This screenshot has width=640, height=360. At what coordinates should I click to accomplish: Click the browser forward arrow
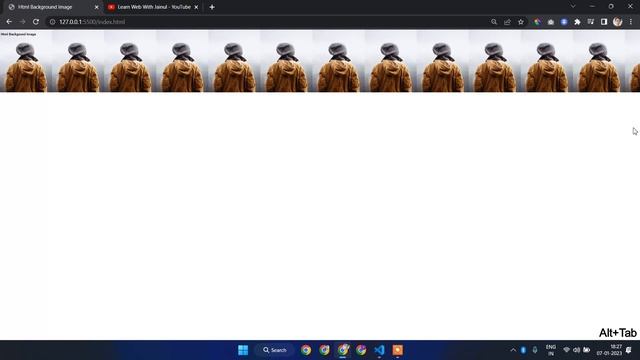tap(22, 22)
